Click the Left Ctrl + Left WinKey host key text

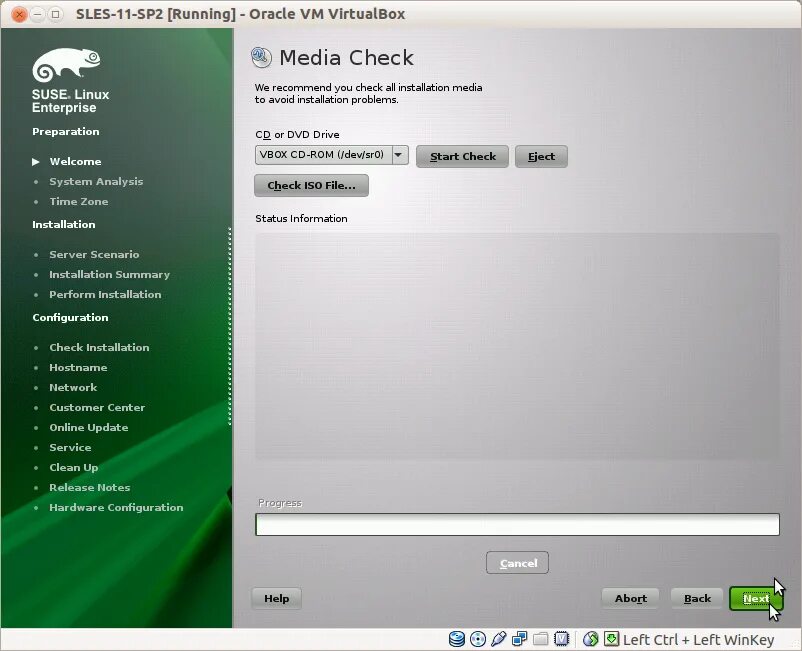coord(698,640)
